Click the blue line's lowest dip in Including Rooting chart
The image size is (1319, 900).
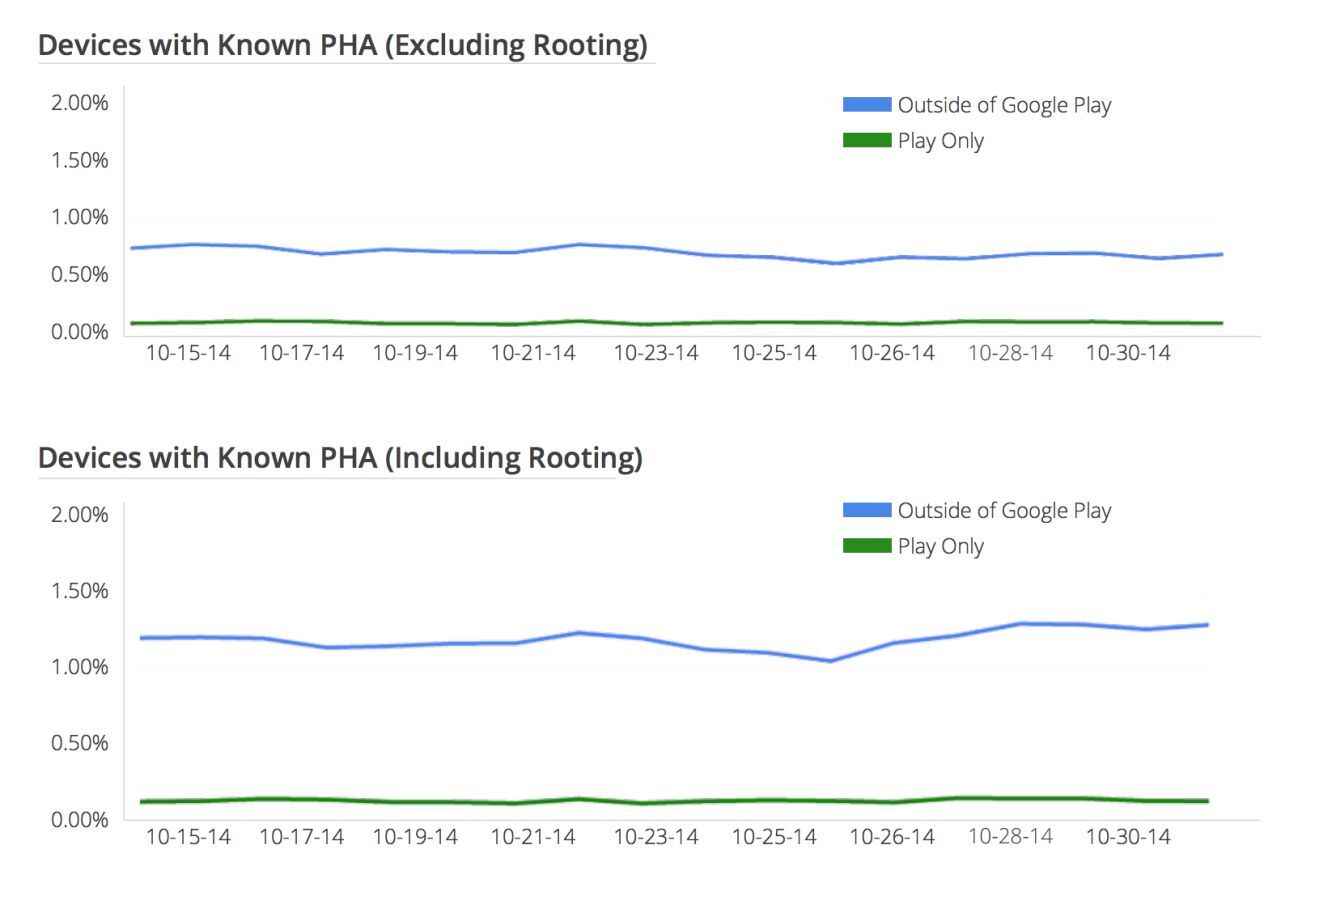point(830,661)
